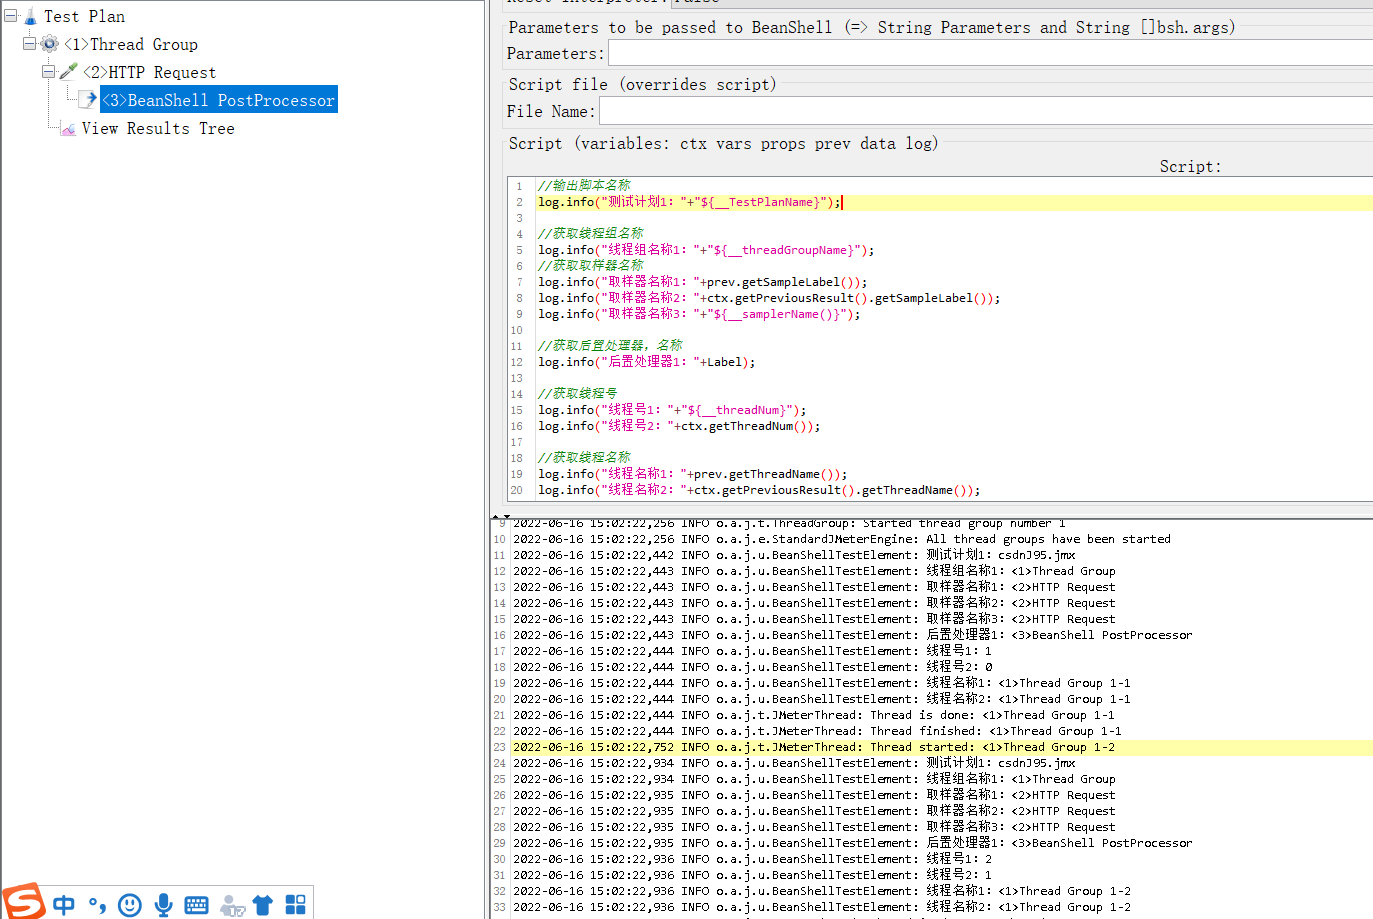1373x919 pixels.
Task: Click the 'Script file (overrides script)' section title
Action: pyautogui.click(x=642, y=85)
